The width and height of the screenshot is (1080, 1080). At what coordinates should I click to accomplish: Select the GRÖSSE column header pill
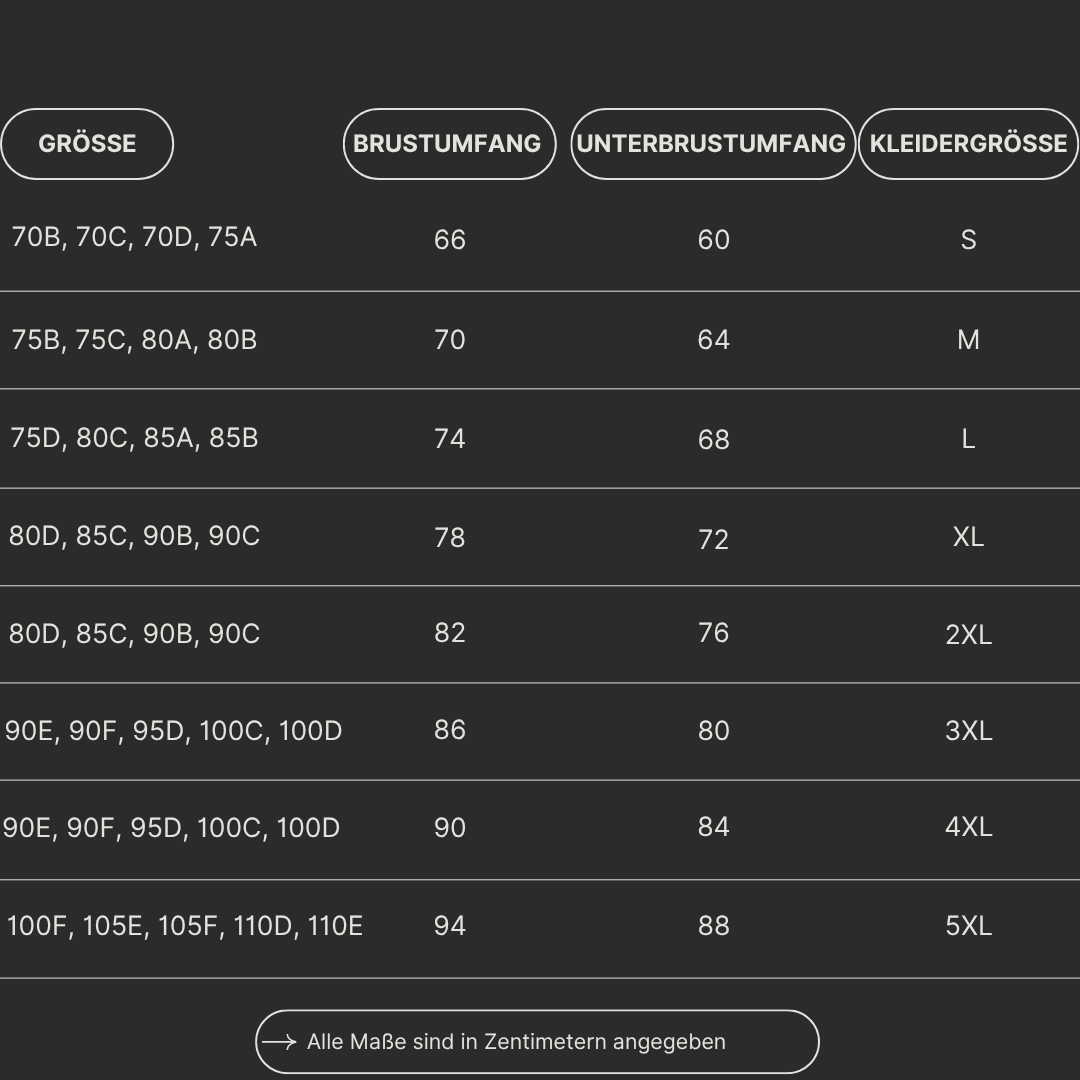[87, 144]
